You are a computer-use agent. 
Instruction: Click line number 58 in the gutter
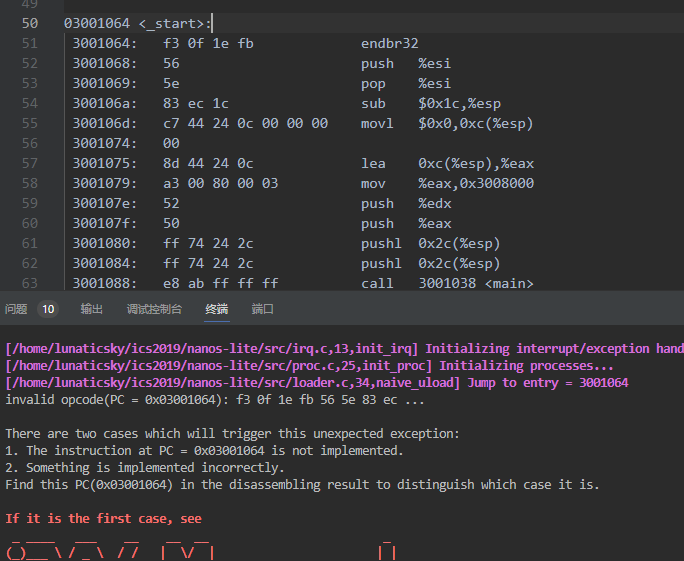point(30,183)
